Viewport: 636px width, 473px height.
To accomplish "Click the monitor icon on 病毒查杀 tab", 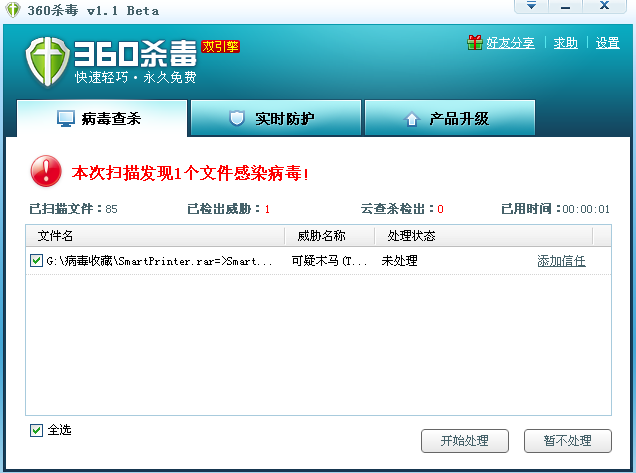I will [66, 119].
